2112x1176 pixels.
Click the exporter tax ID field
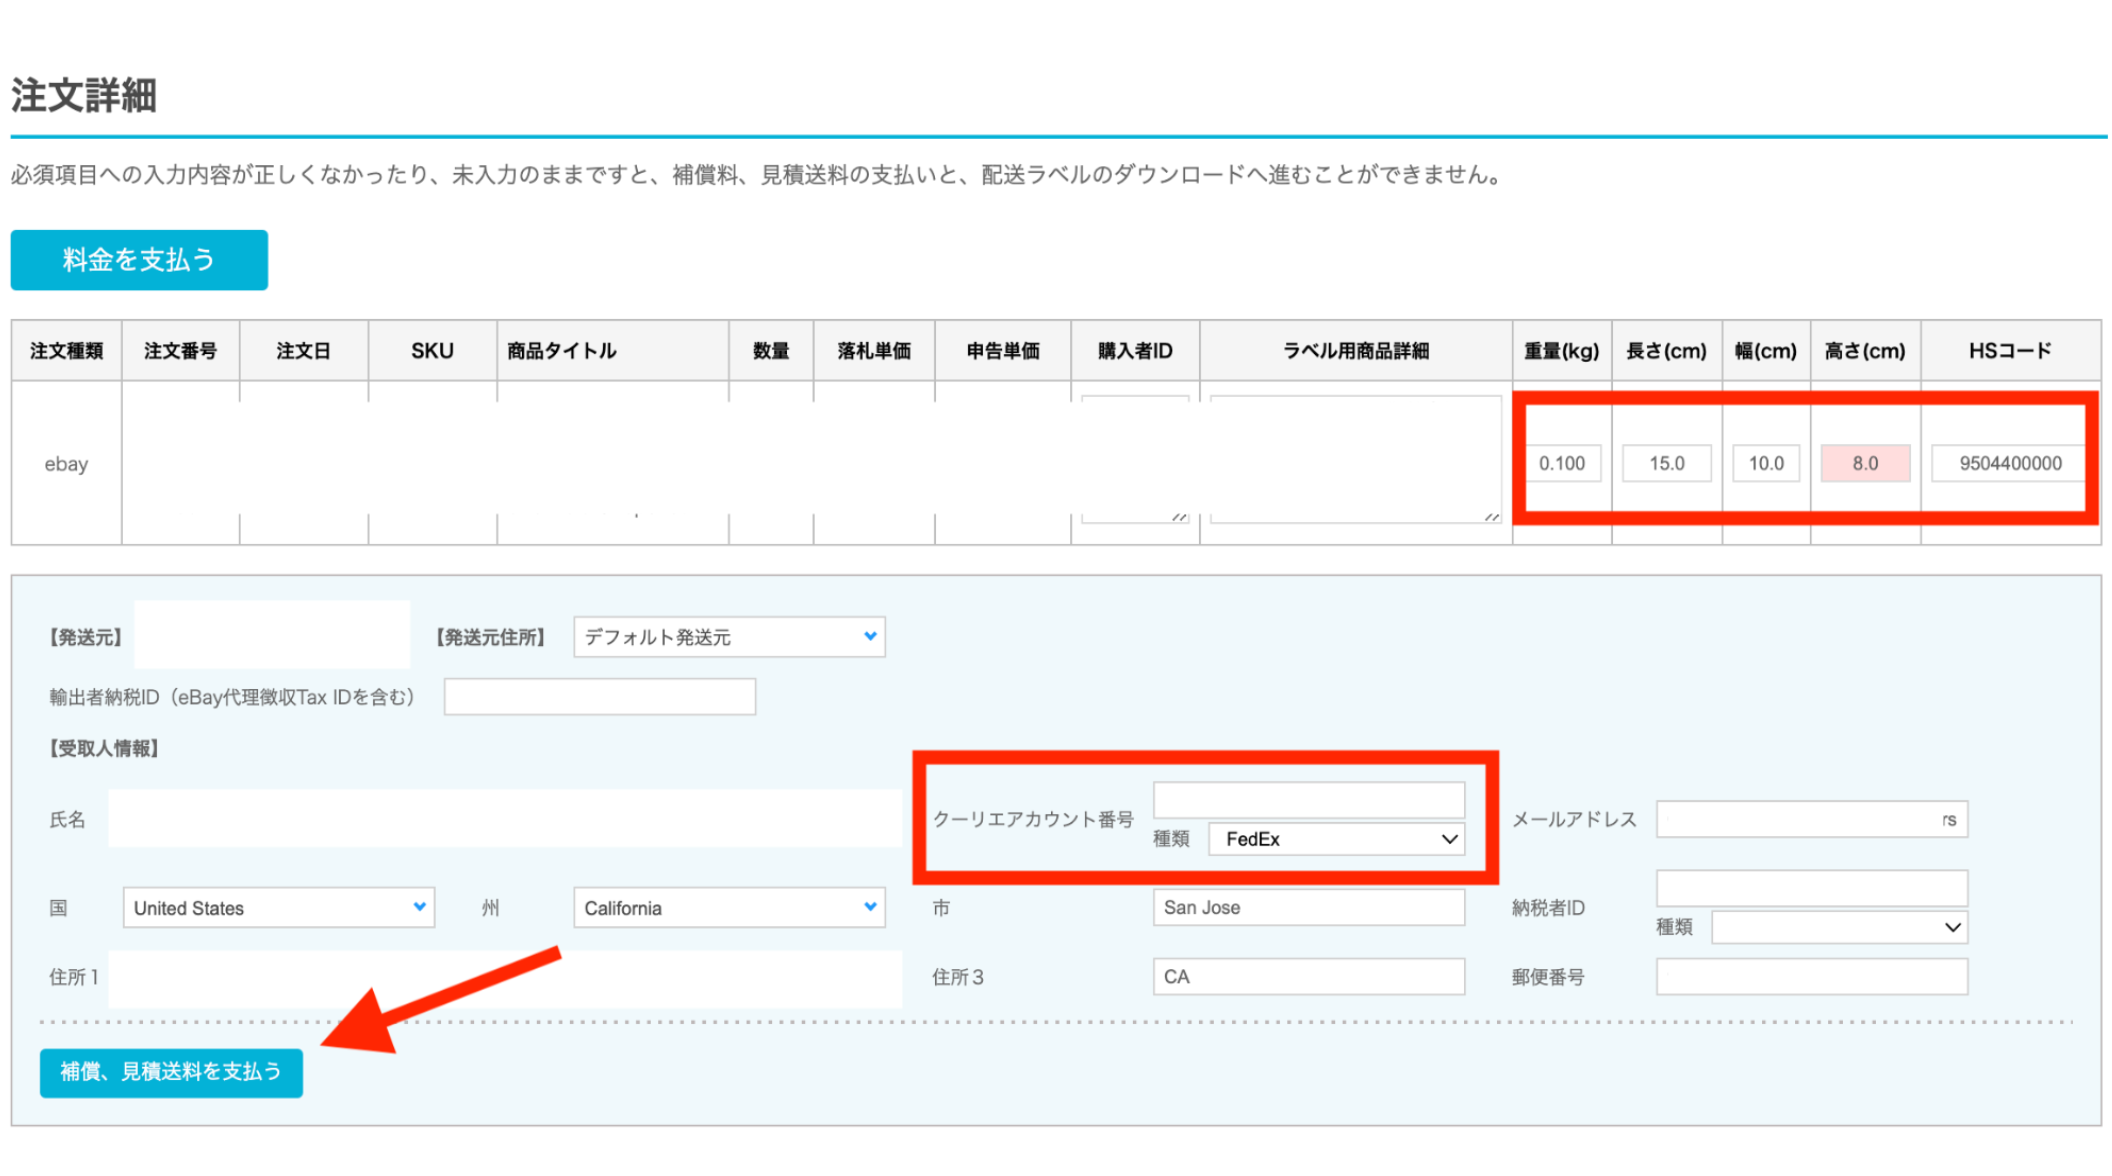click(x=599, y=697)
